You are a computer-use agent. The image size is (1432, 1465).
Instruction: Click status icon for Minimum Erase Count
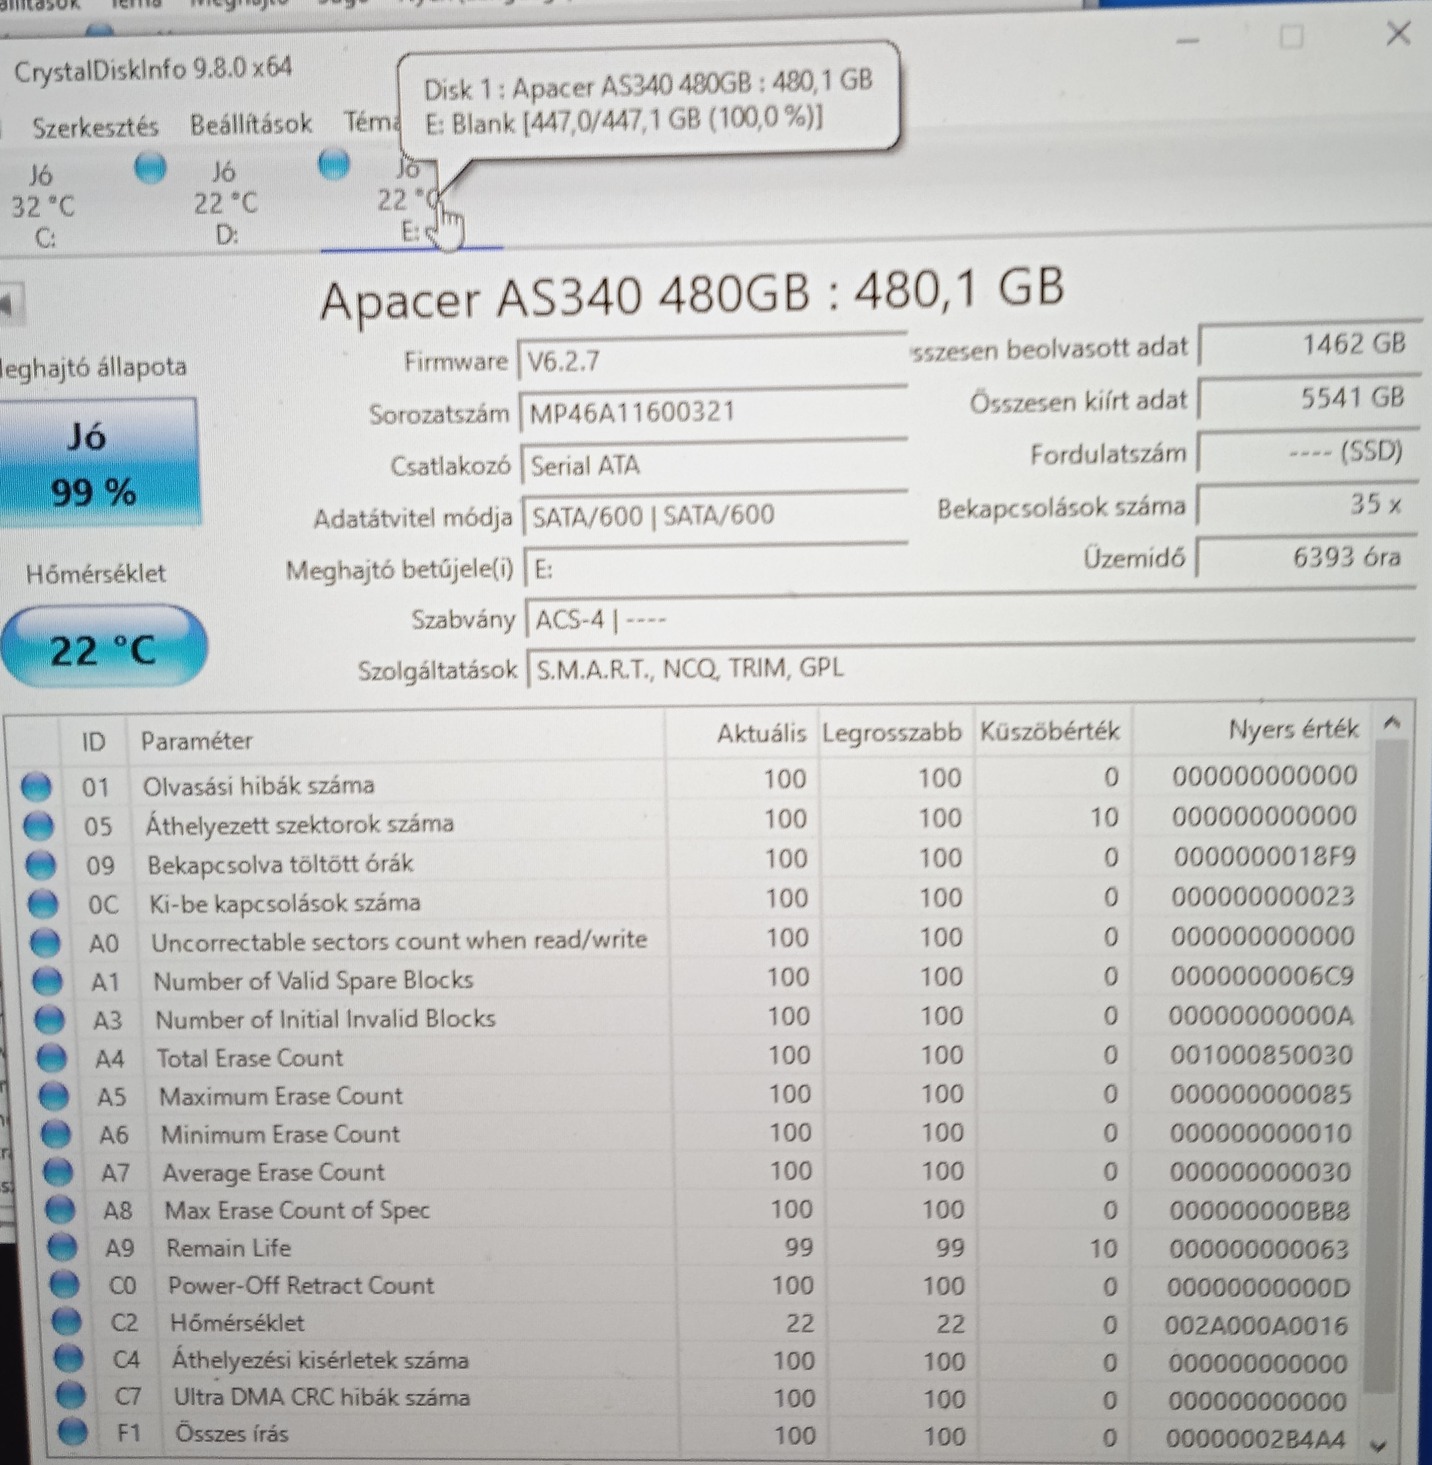(57, 1135)
